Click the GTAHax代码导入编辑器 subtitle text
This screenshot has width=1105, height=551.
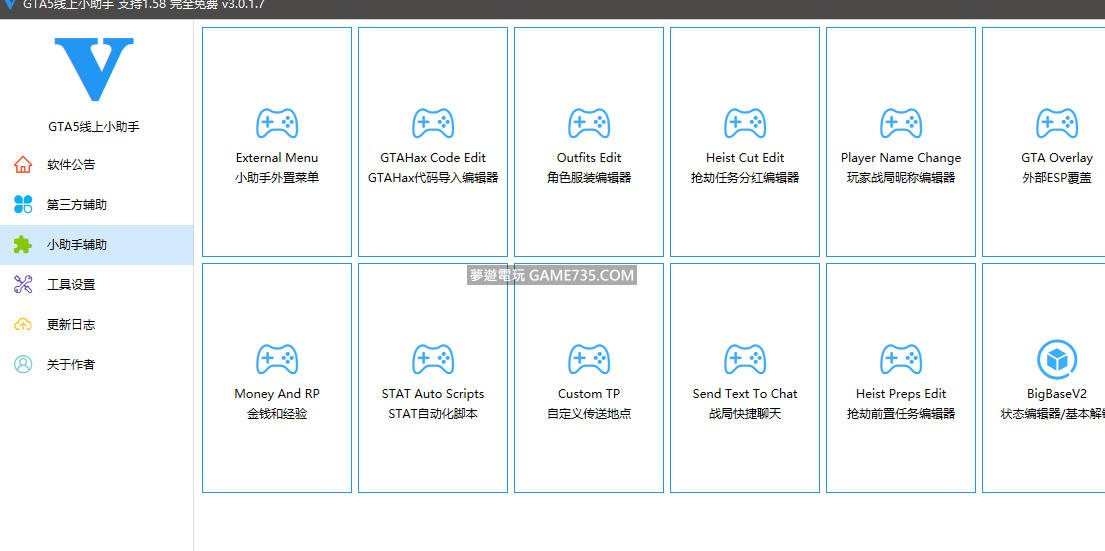(x=433, y=178)
